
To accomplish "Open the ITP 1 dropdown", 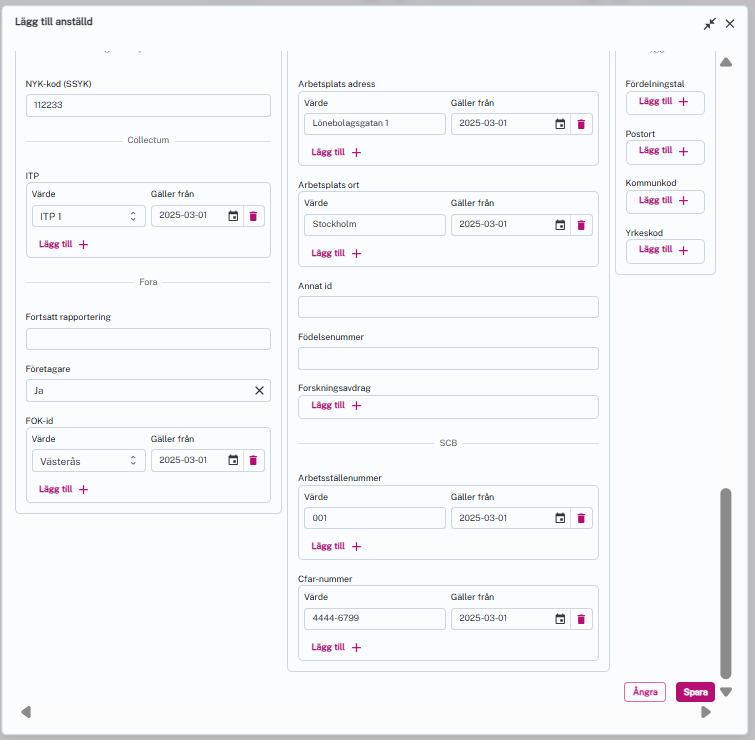I will pyautogui.click(x=88, y=216).
